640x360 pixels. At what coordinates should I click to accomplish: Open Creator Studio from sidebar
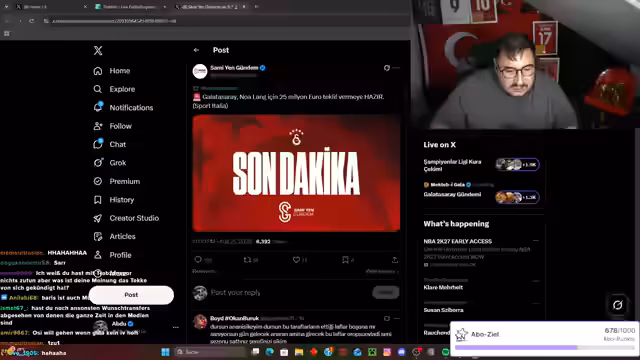tap(126, 218)
